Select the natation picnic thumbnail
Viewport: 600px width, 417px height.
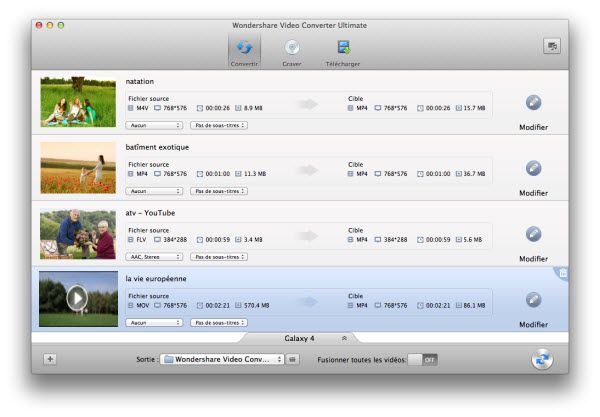(x=78, y=102)
